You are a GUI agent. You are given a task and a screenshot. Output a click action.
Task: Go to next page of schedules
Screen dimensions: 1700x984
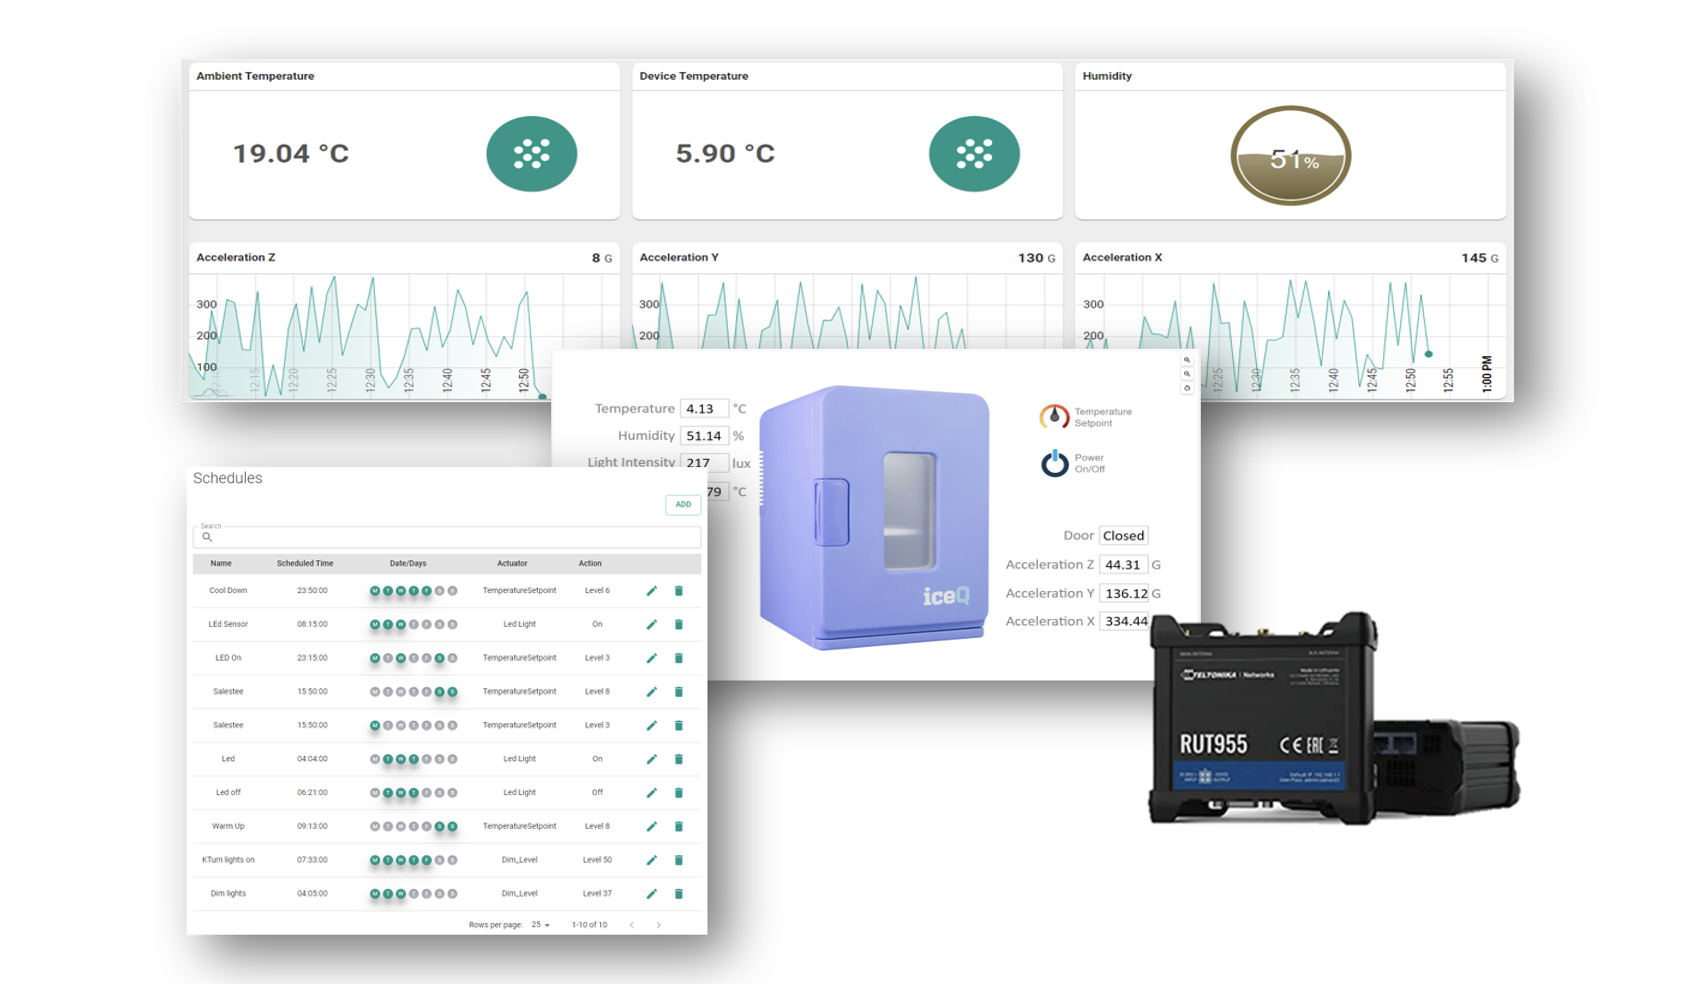658,925
